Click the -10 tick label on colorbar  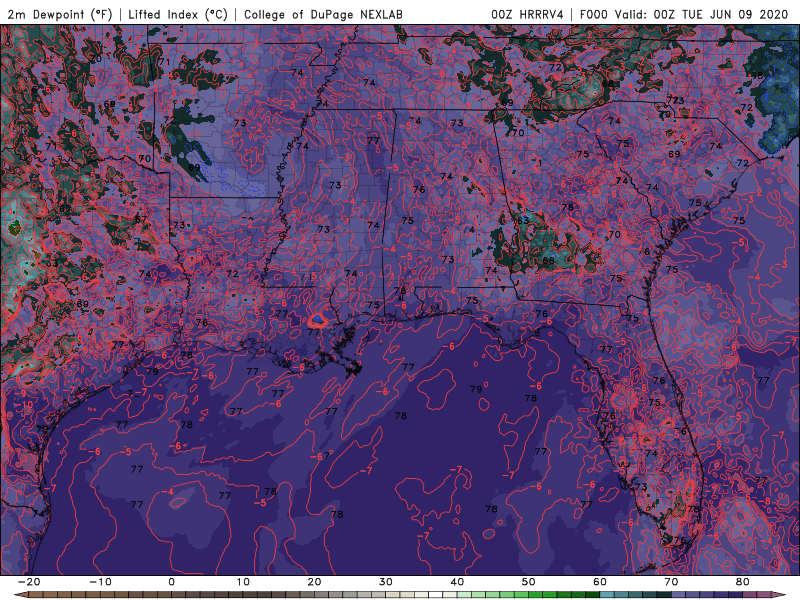coord(100,582)
